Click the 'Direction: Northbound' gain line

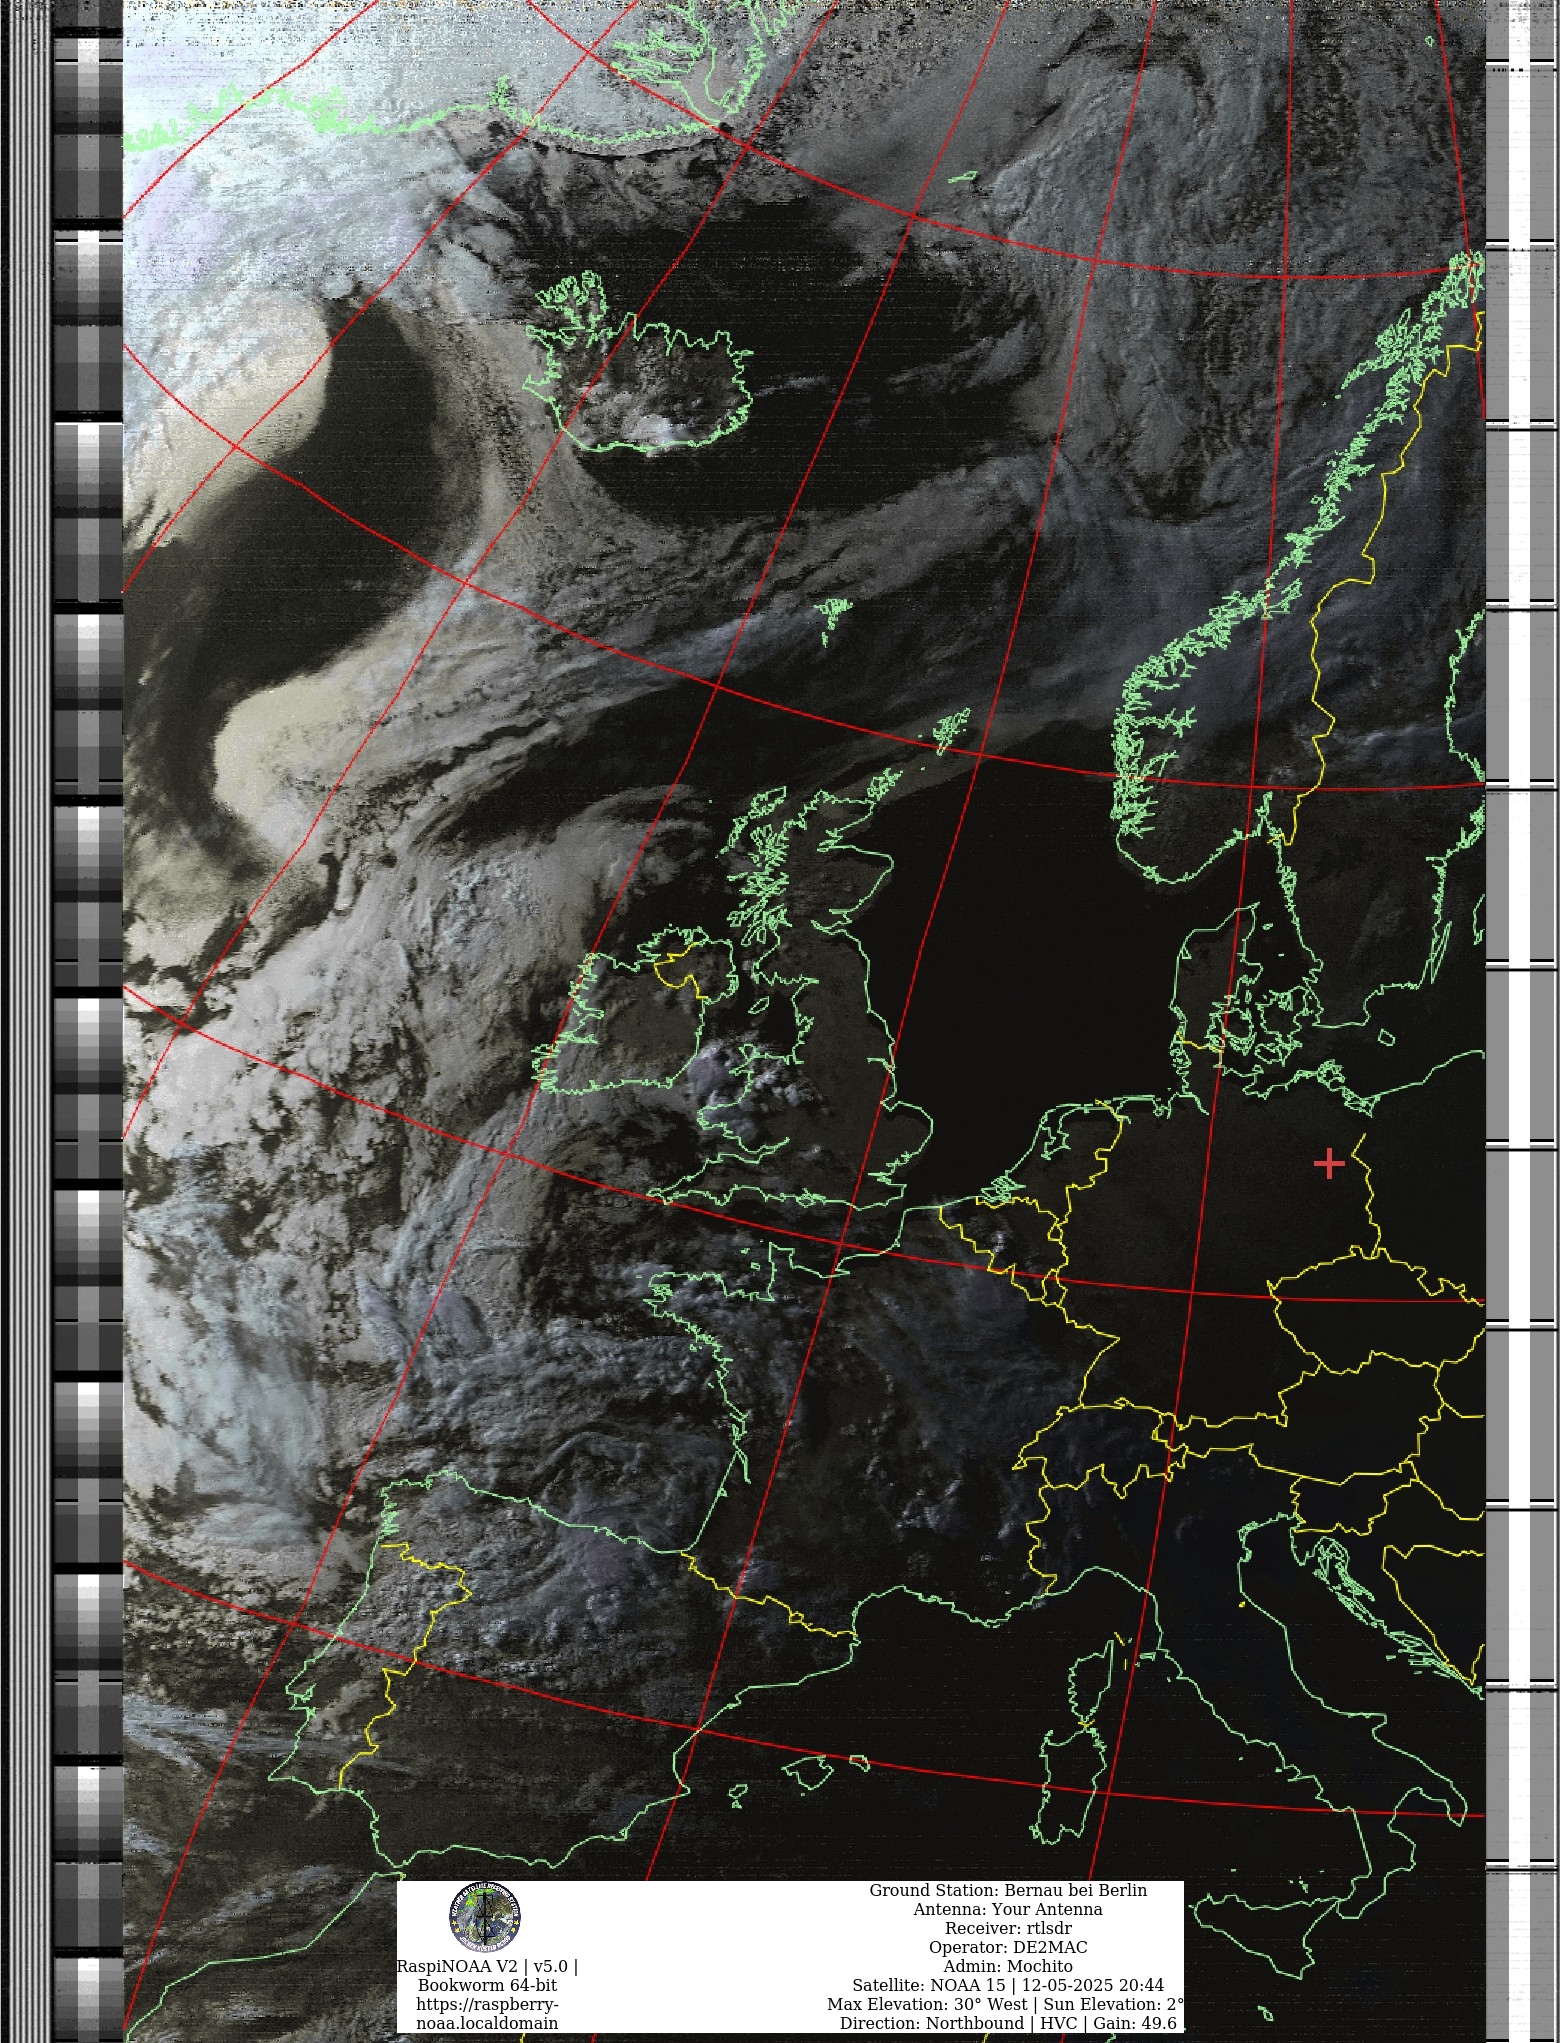point(1008,2023)
